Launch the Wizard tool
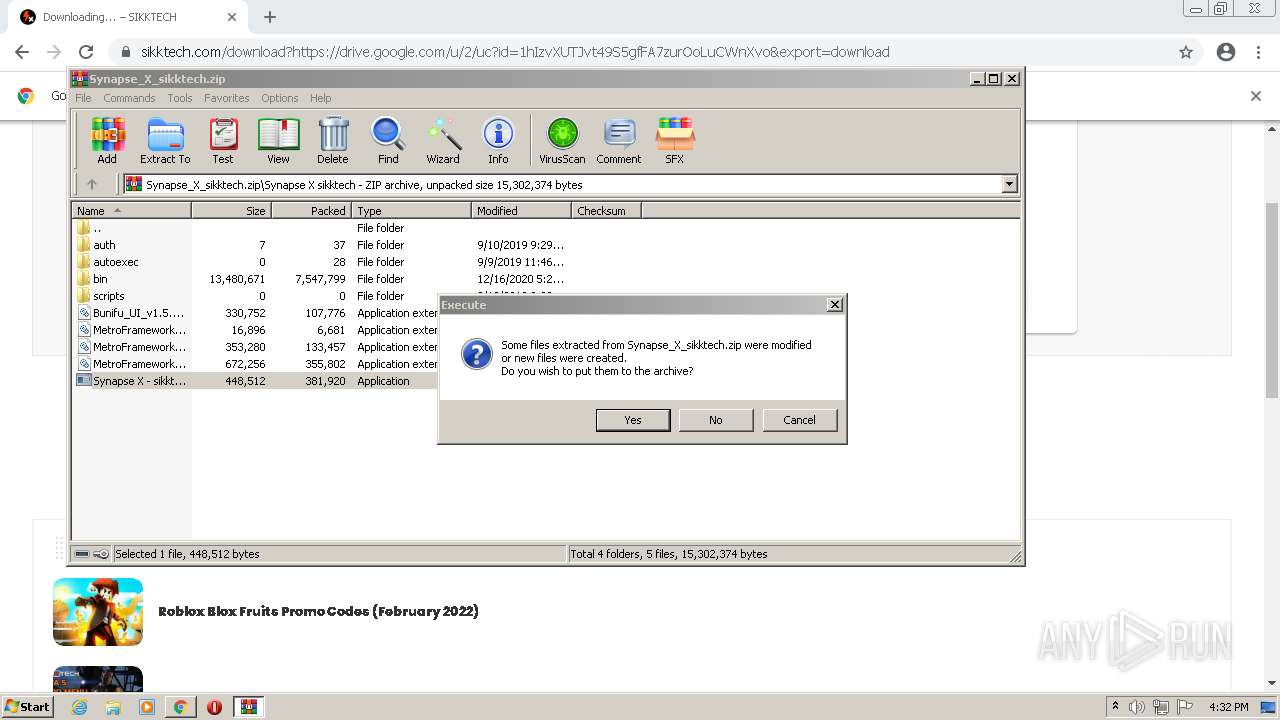Screen dimensions: 1280x720 click(x=443, y=140)
